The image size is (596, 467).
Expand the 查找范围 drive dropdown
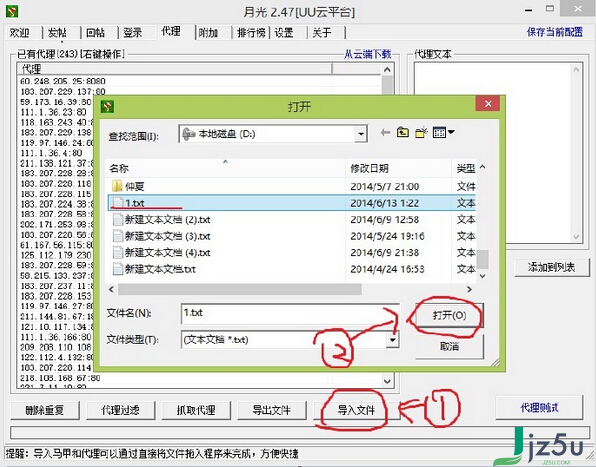361,134
